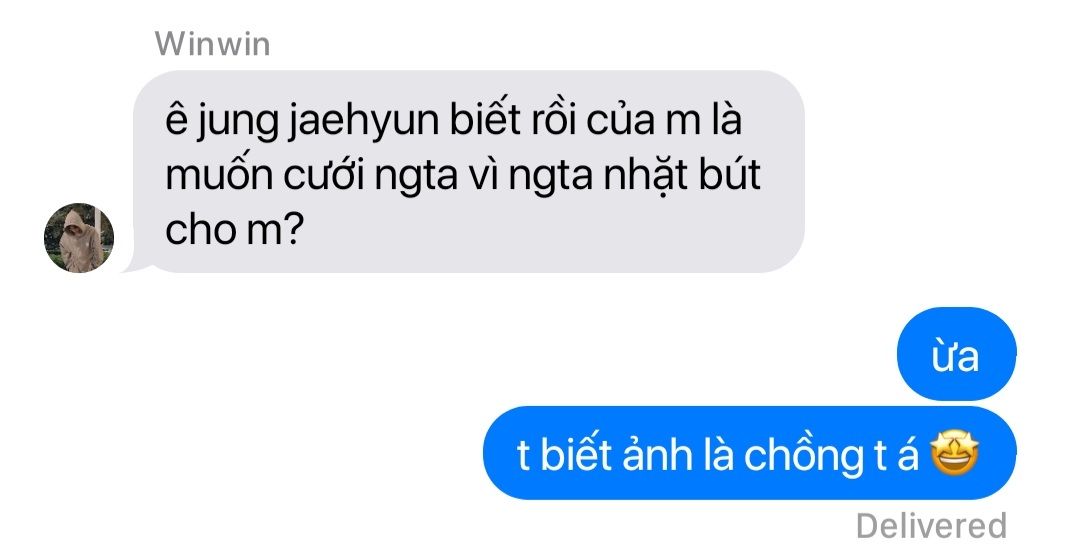Click the question mark ending Winwin's message
The height and width of the screenshot is (560, 1080).
pyautogui.click(x=293, y=229)
